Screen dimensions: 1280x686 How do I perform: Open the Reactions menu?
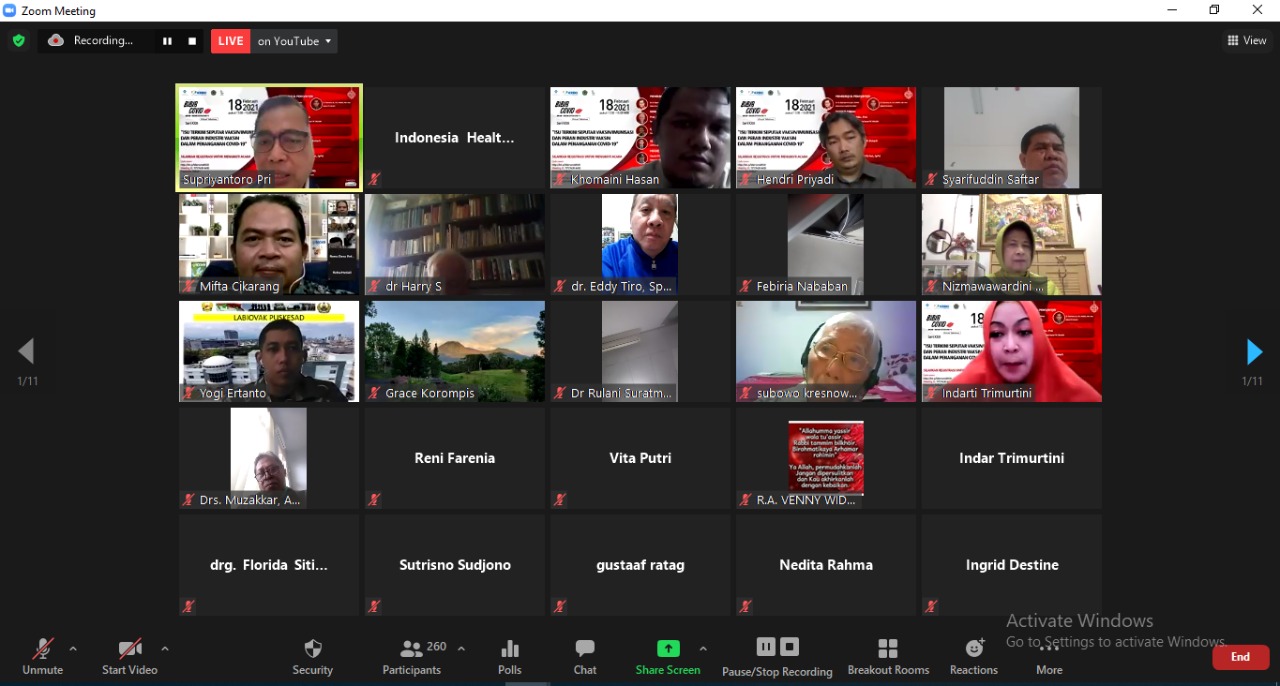[974, 657]
